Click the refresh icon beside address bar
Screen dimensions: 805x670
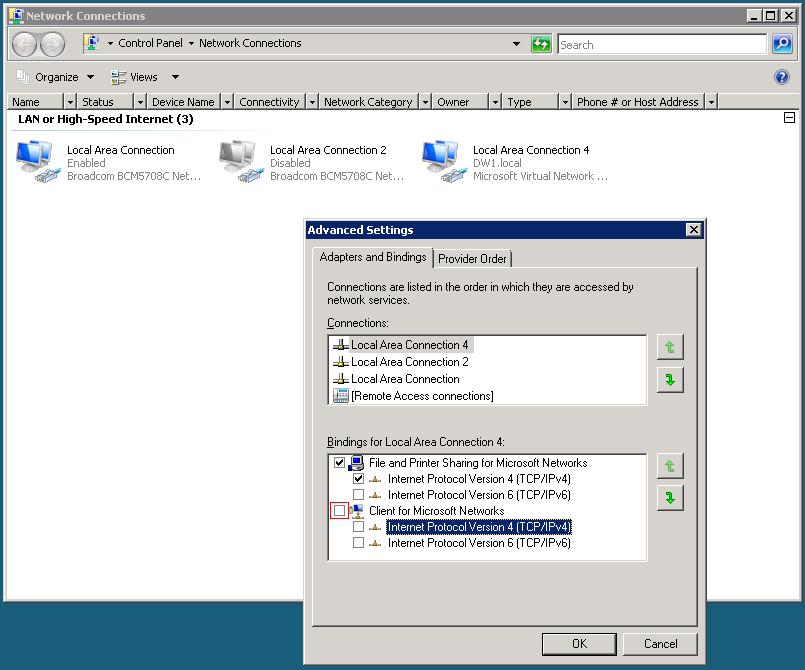(x=541, y=44)
